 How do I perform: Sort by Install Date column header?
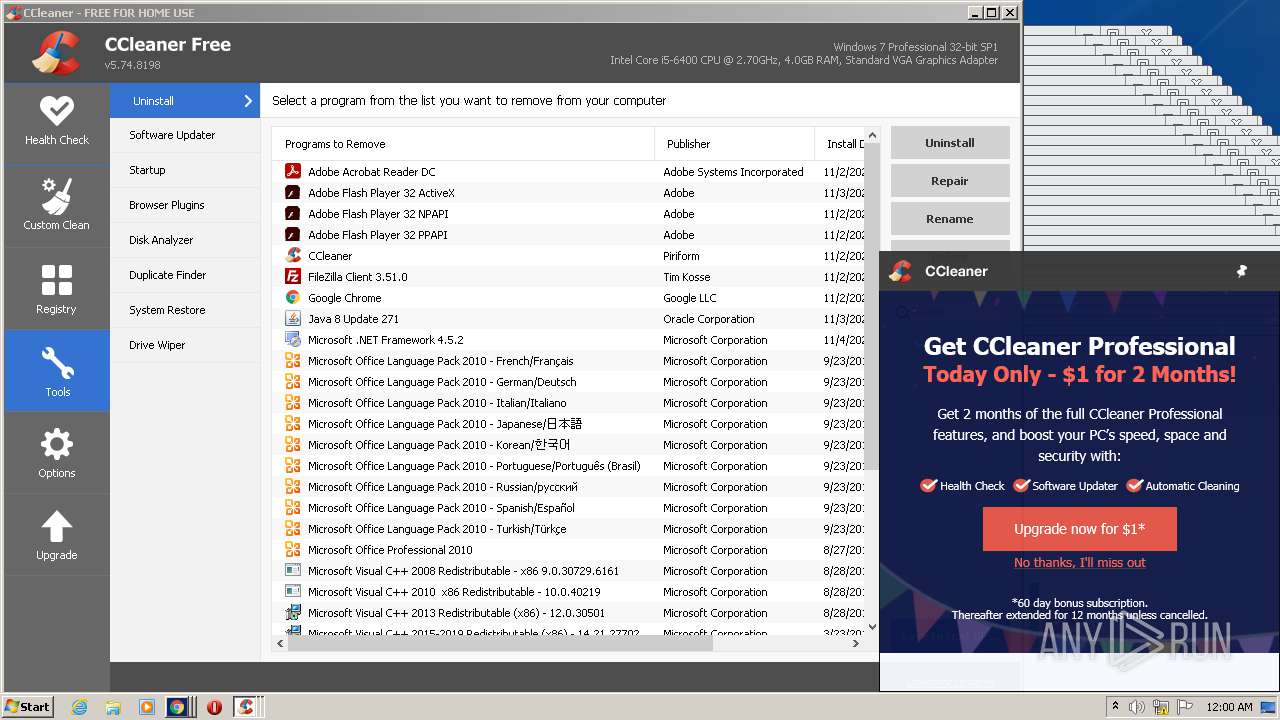pyautogui.click(x=840, y=143)
